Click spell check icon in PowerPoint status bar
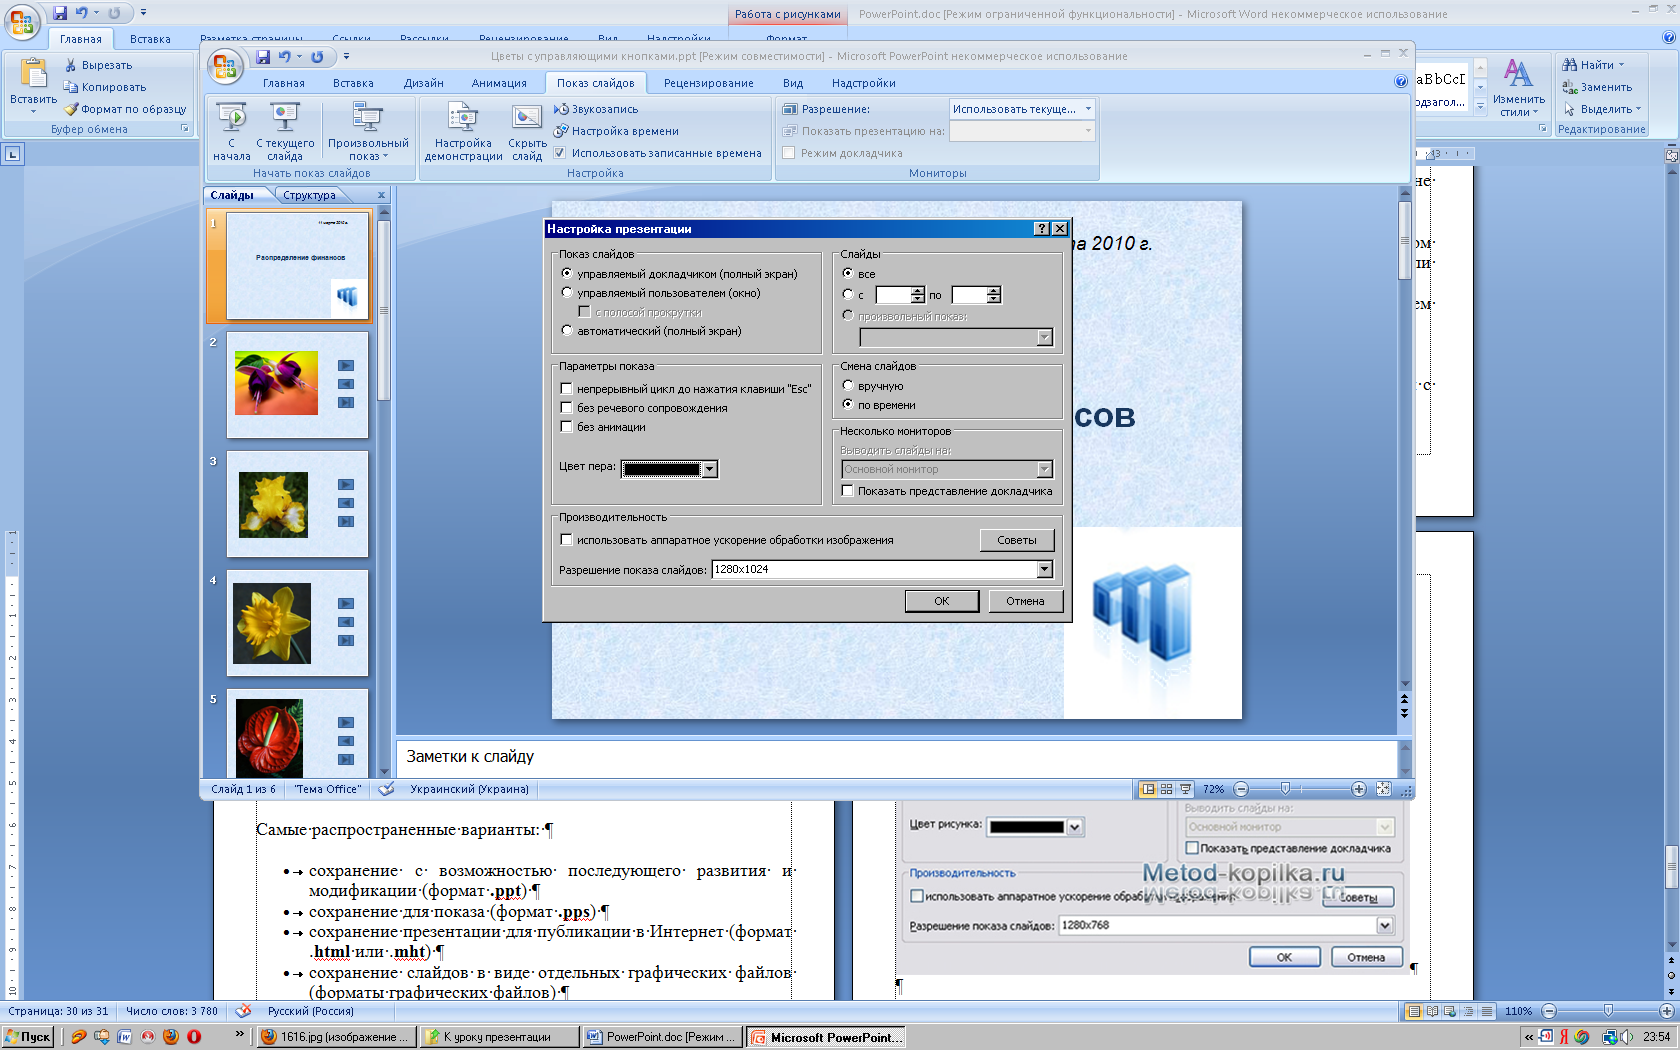Screen dimensions: 1680x1050 [x=386, y=789]
